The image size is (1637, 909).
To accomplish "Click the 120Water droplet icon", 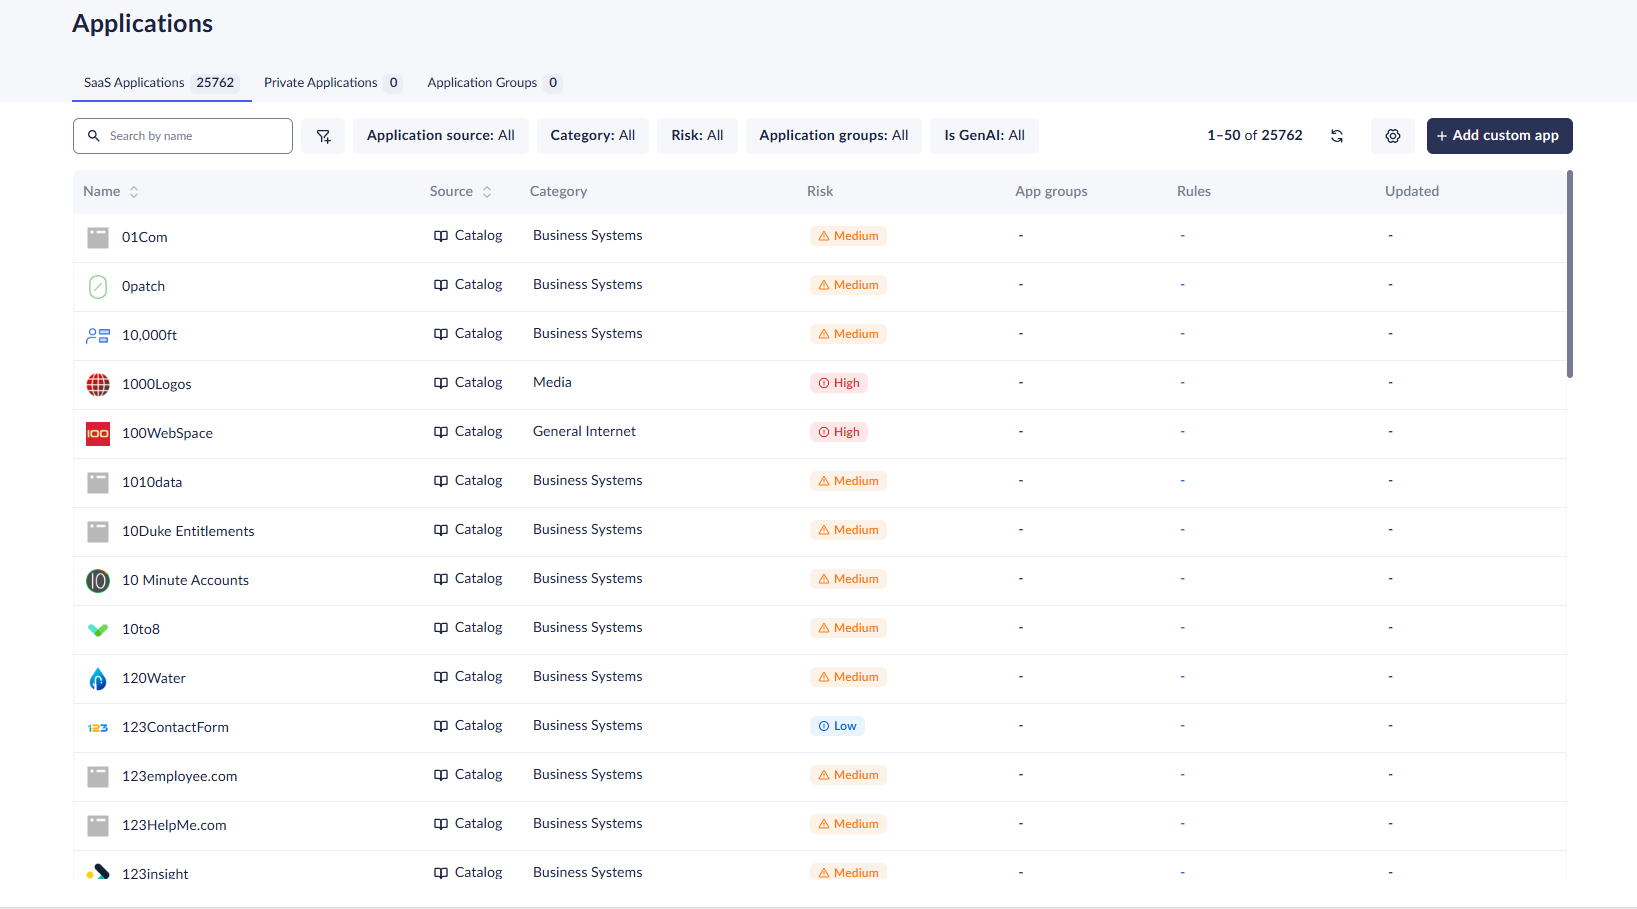I will 98,679.
